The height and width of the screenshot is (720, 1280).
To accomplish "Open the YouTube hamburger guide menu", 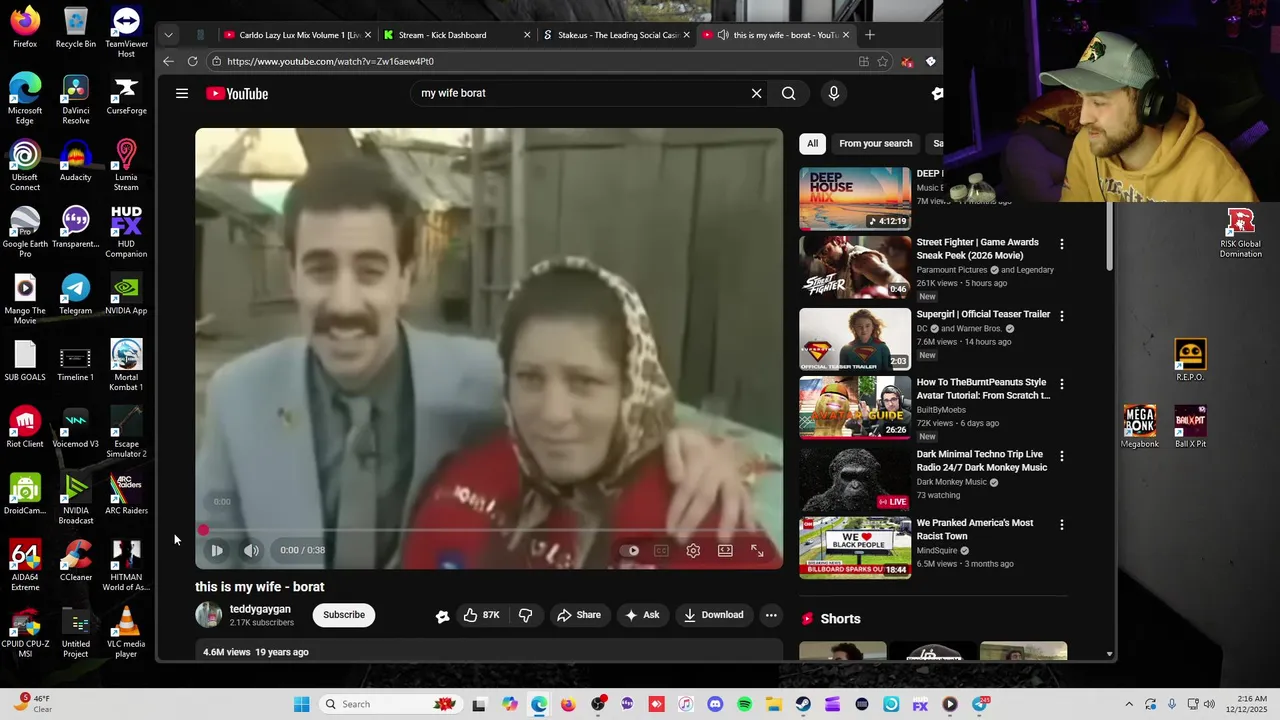I will click(x=182, y=93).
